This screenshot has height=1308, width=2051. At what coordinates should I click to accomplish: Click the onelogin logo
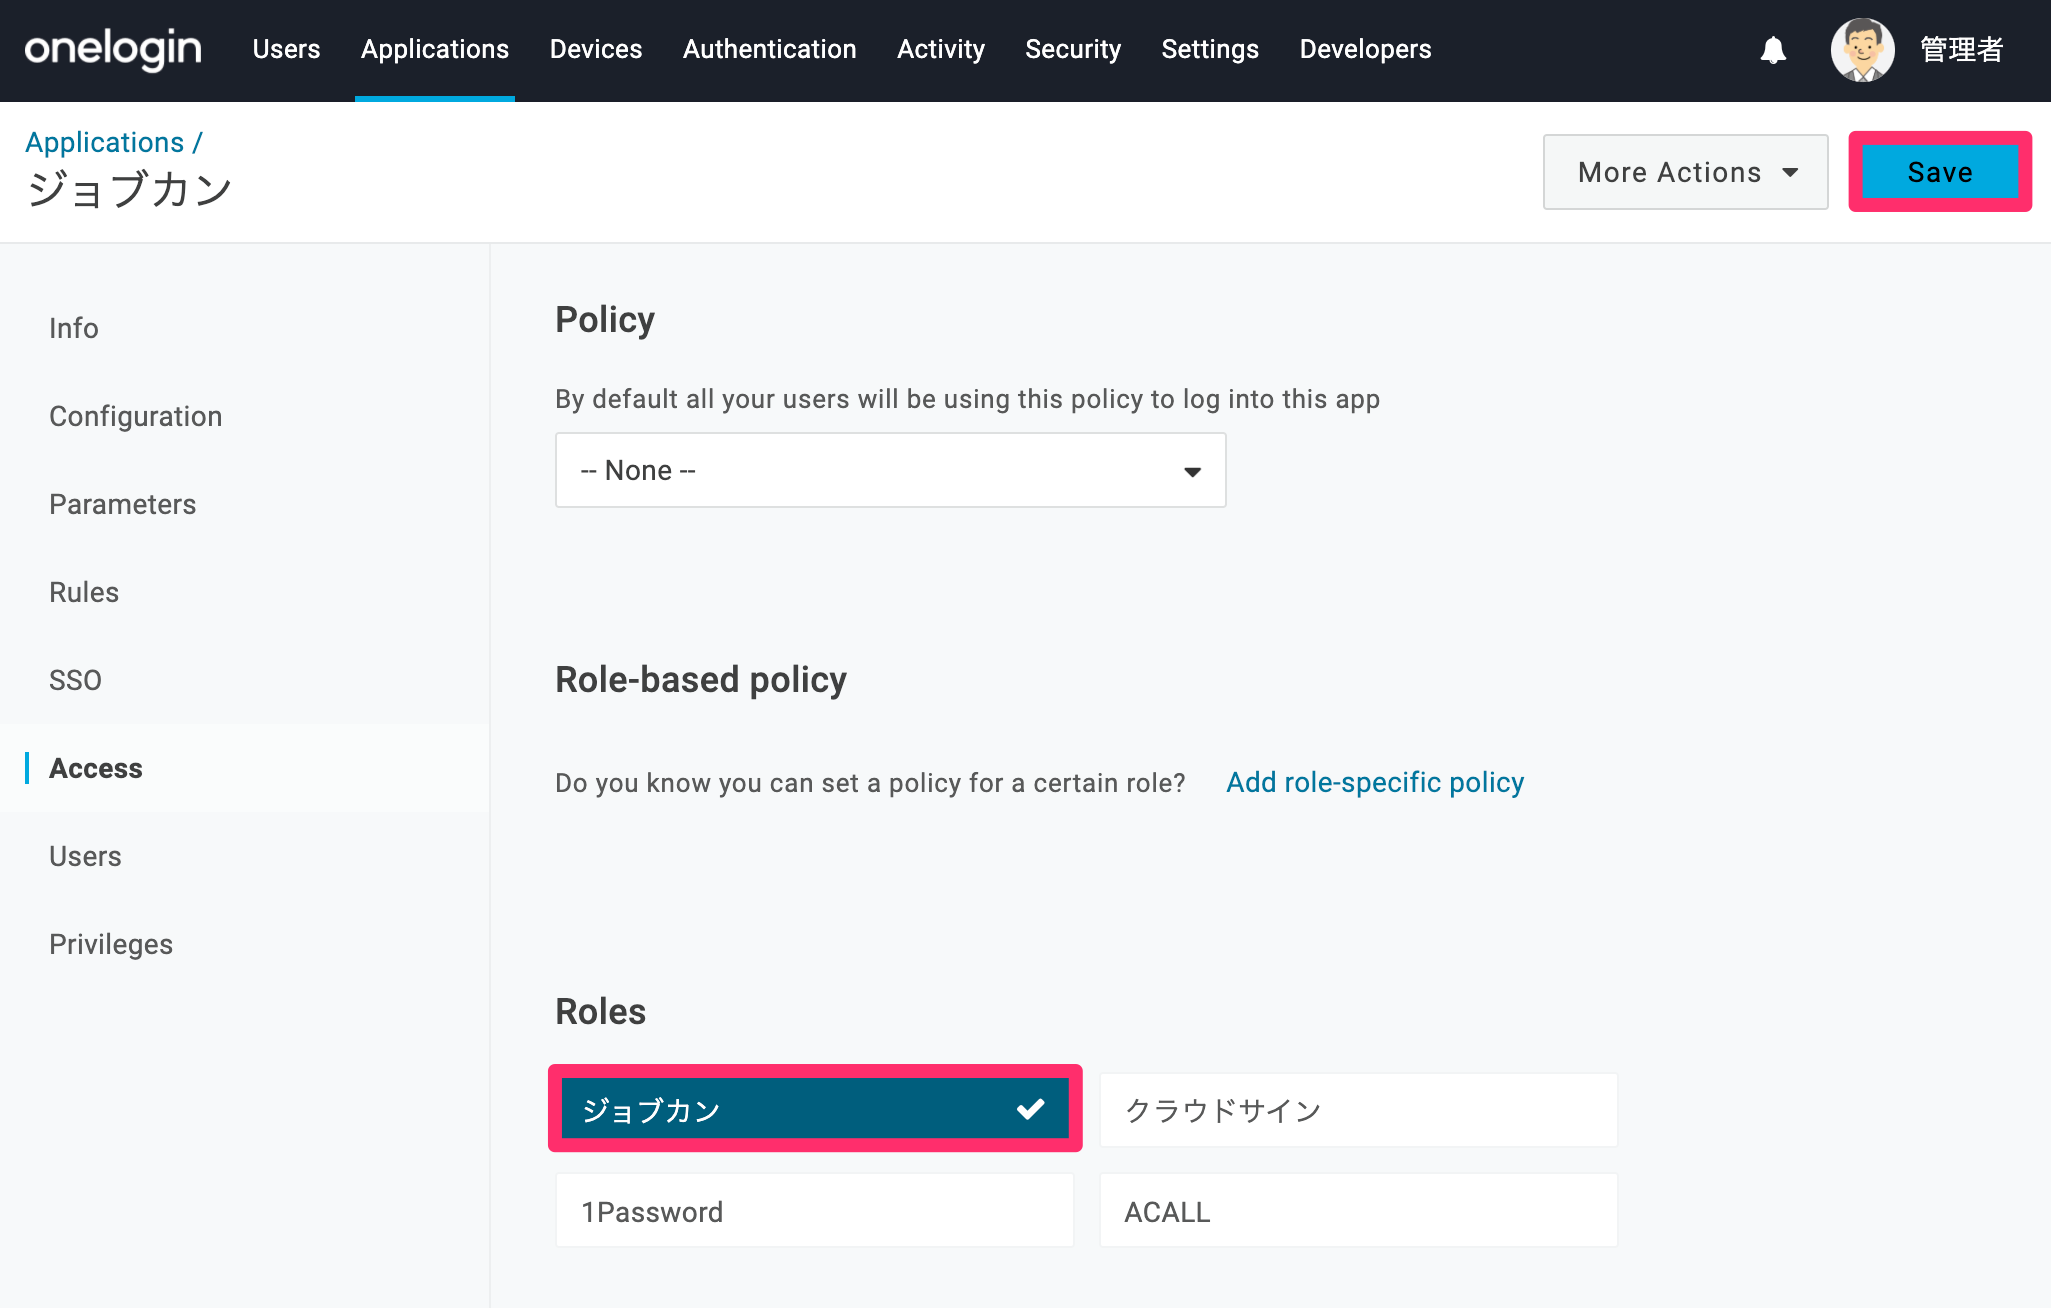point(113,49)
